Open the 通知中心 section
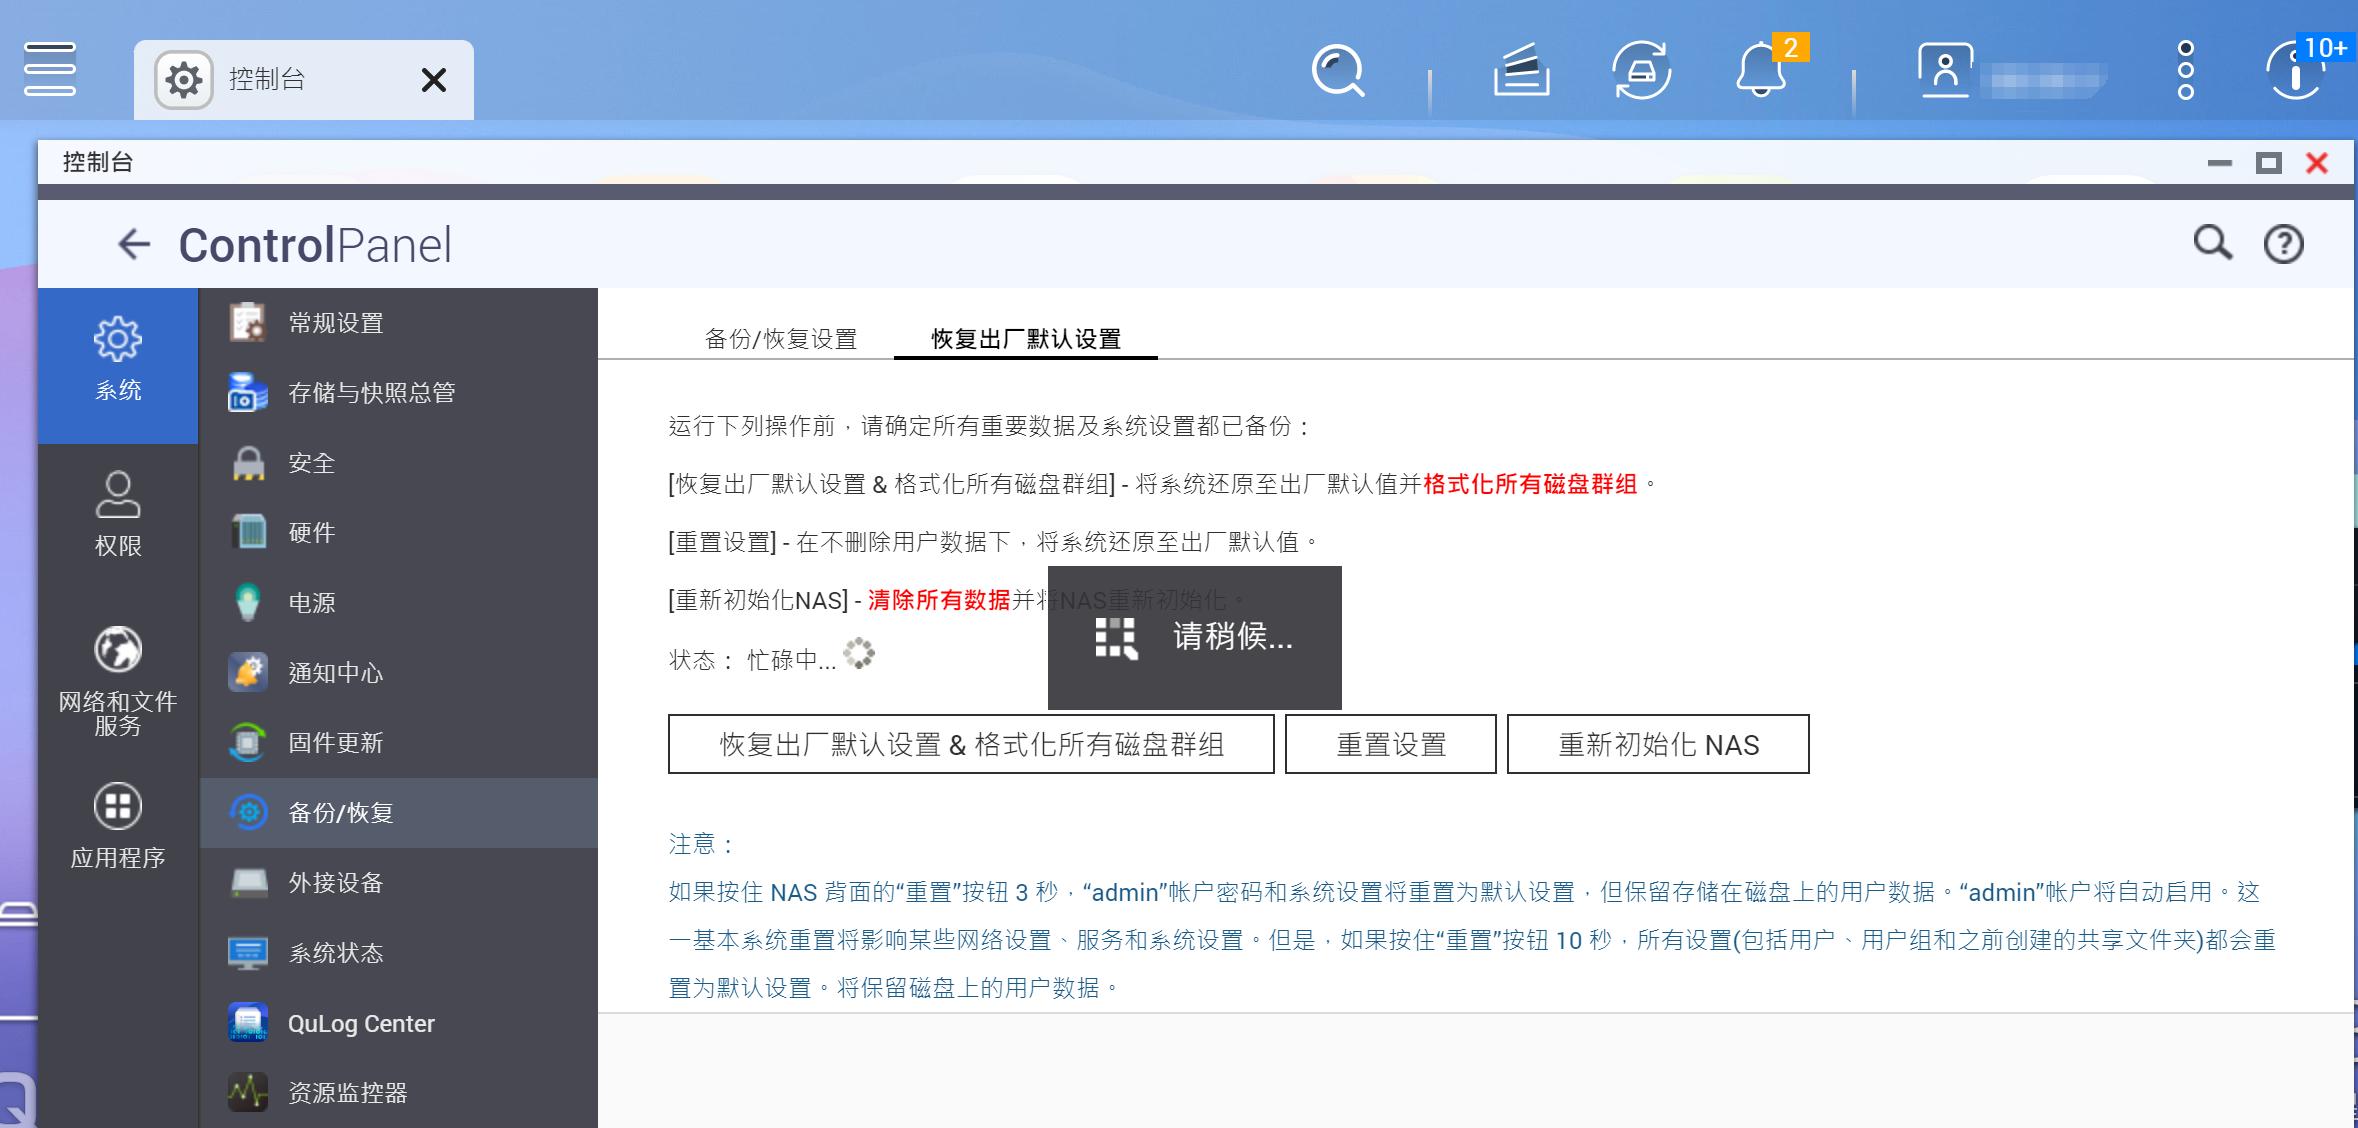This screenshot has height=1128, width=2358. click(336, 672)
